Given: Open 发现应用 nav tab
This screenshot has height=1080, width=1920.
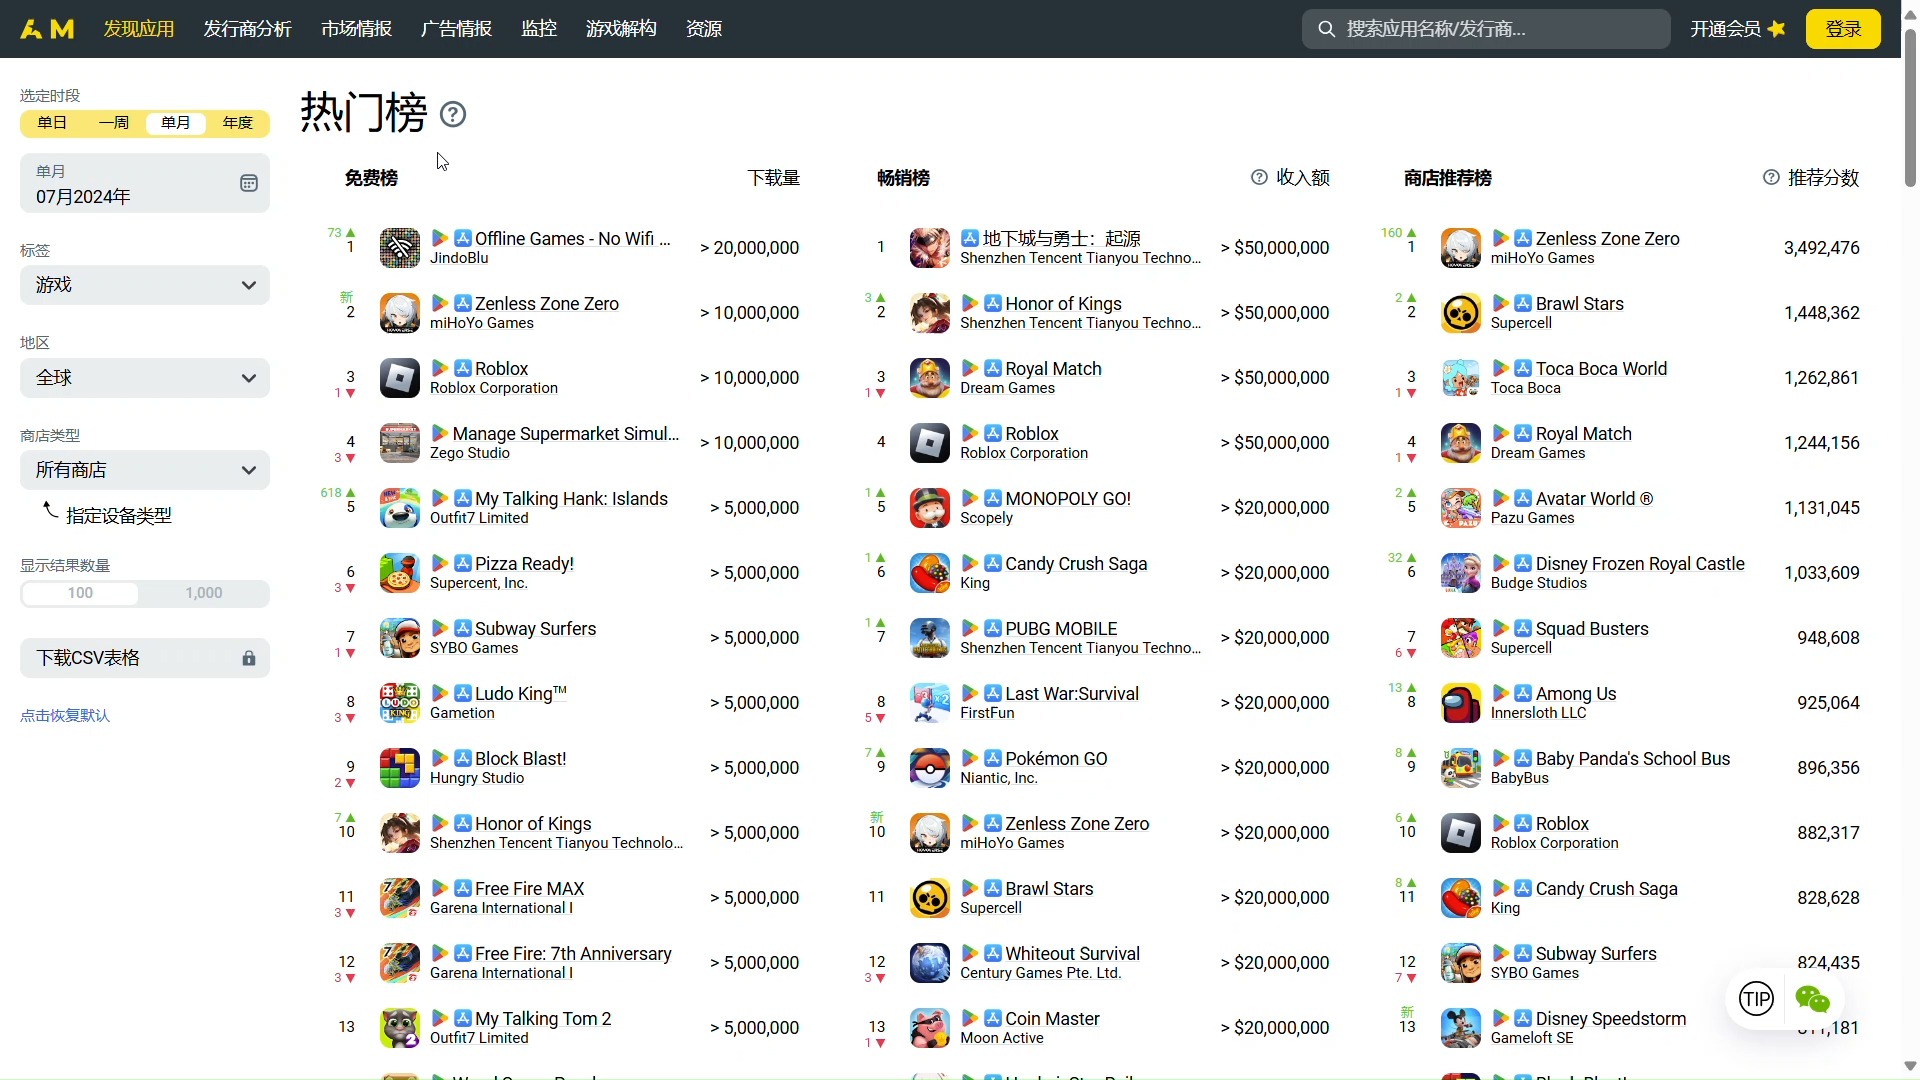Looking at the screenshot, I should coord(139,29).
